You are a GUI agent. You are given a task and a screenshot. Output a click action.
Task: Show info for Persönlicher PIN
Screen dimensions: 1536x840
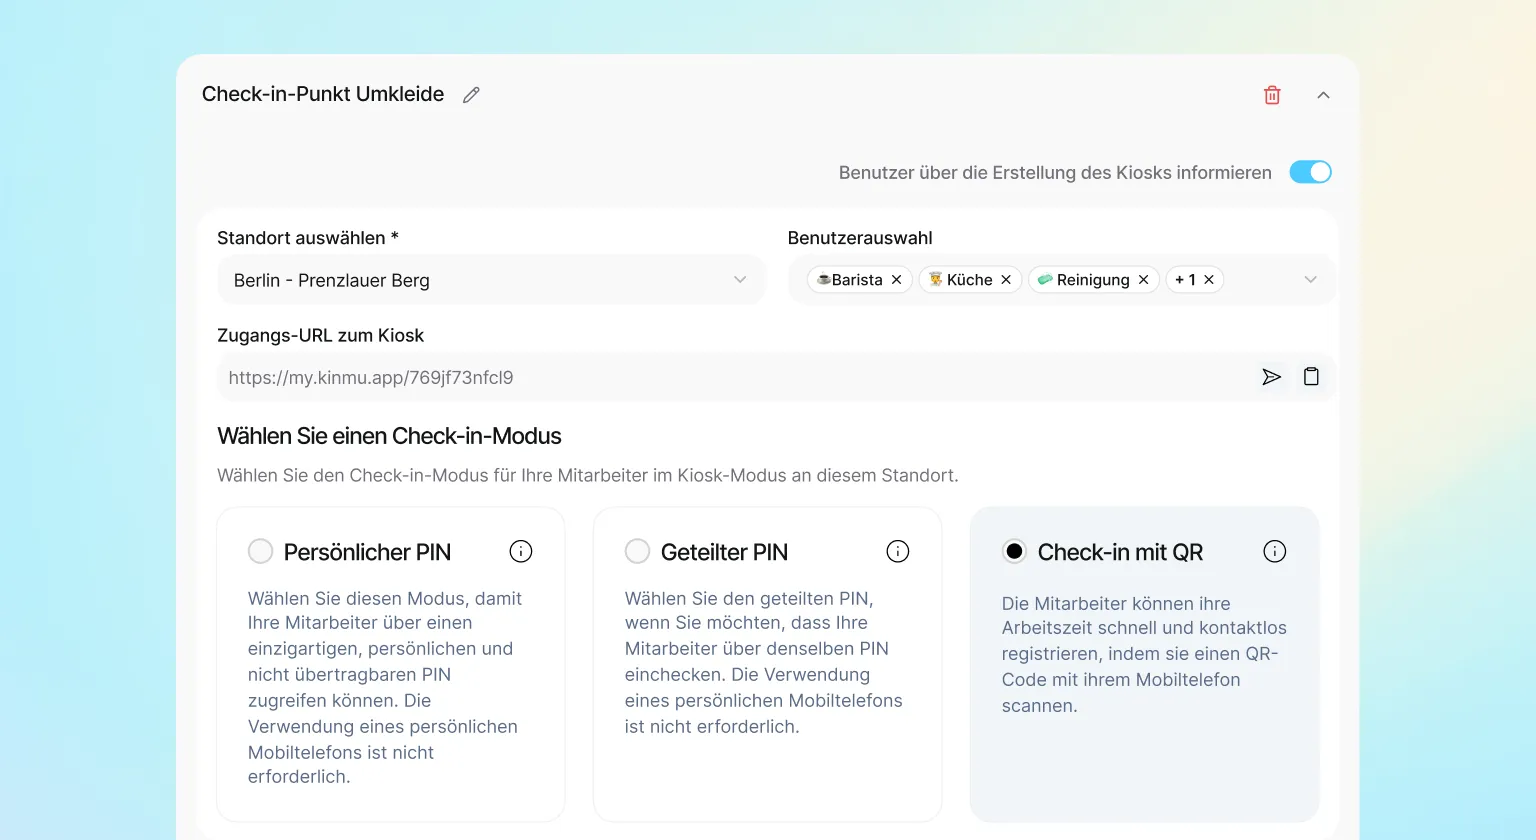pyautogui.click(x=521, y=551)
